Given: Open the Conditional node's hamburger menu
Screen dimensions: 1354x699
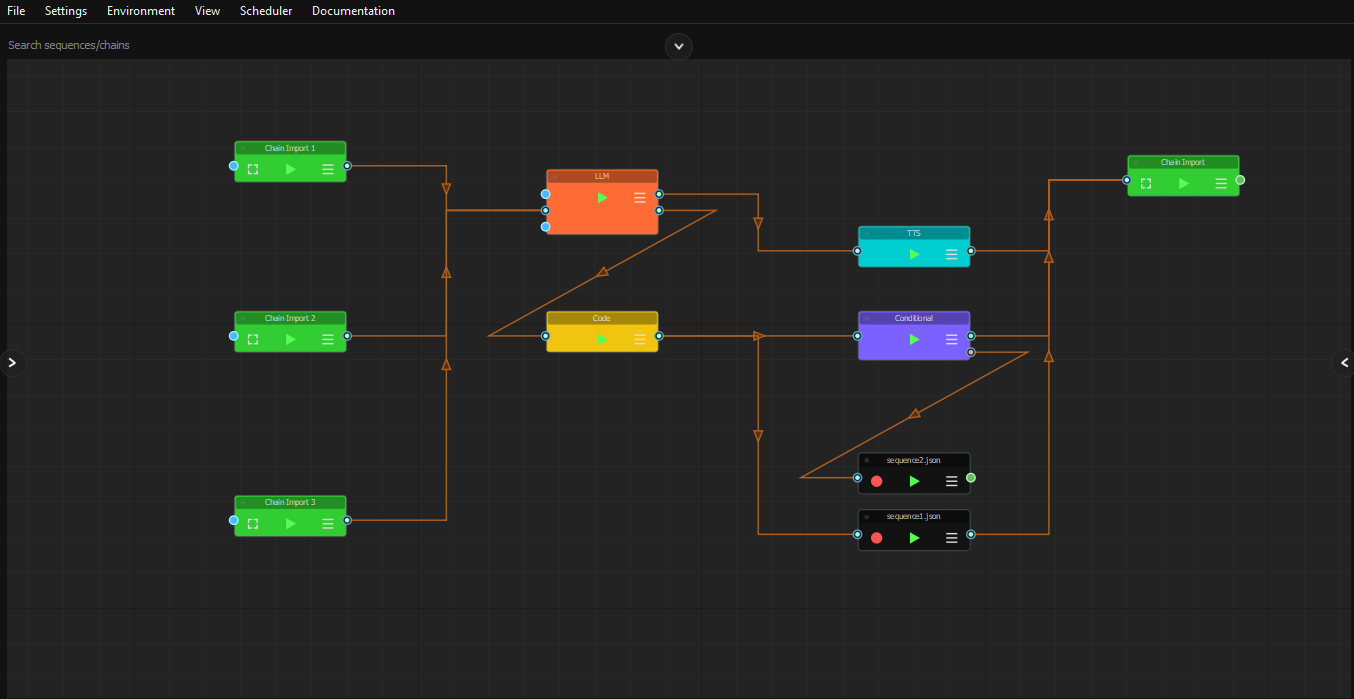Looking at the screenshot, I should [x=950, y=339].
